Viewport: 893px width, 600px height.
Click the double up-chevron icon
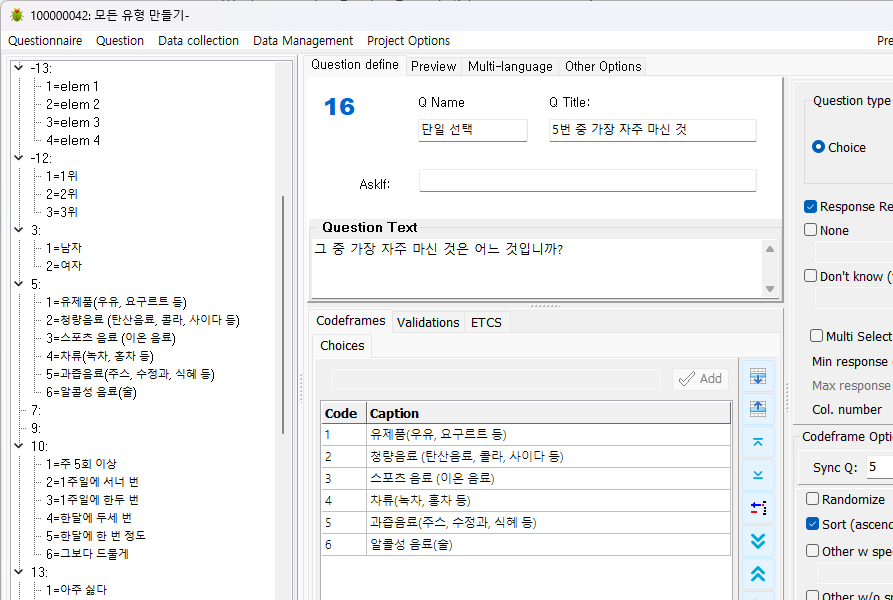pyautogui.click(x=758, y=573)
